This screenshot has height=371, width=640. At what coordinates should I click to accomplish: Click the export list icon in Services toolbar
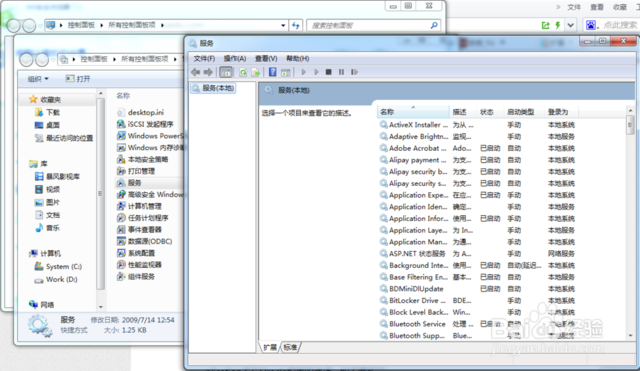tap(256, 72)
